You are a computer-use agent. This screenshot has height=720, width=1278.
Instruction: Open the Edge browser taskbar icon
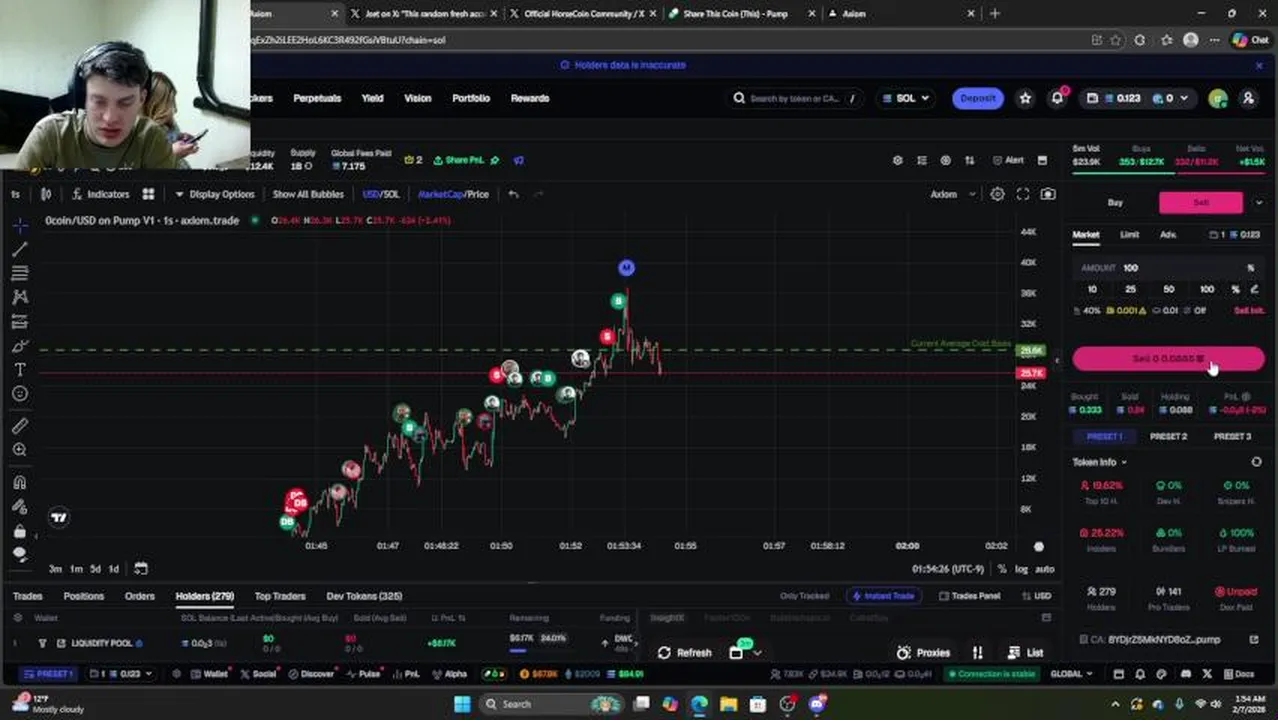pyautogui.click(x=699, y=704)
